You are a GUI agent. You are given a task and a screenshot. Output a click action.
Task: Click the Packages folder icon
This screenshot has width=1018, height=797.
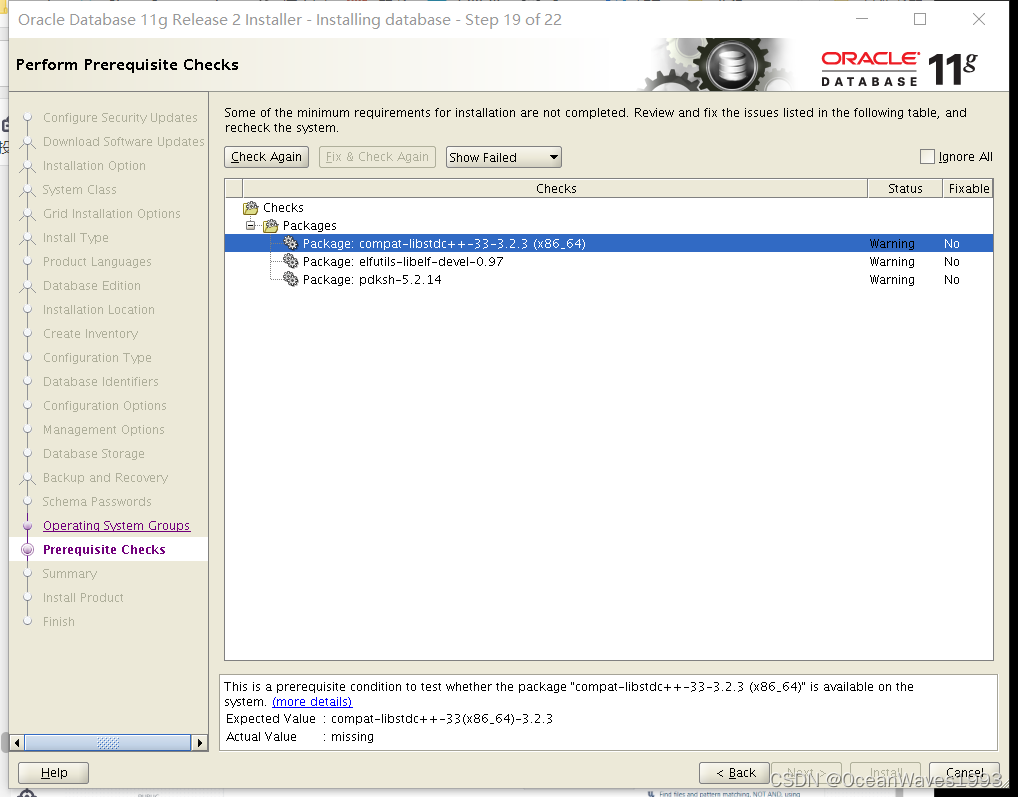(271, 226)
